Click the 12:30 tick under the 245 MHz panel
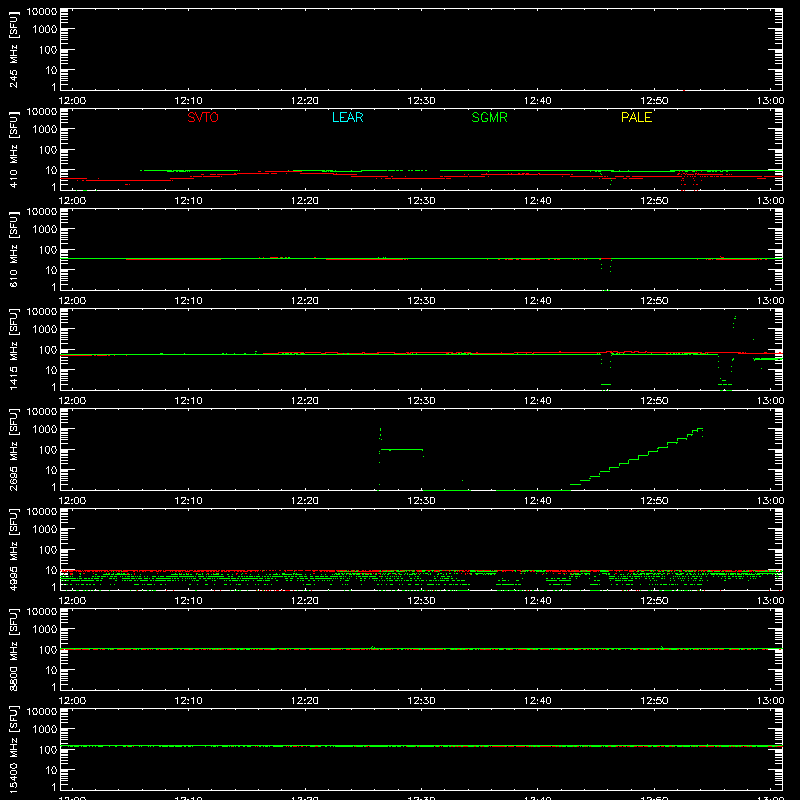This screenshot has height=800, width=800. 421,101
